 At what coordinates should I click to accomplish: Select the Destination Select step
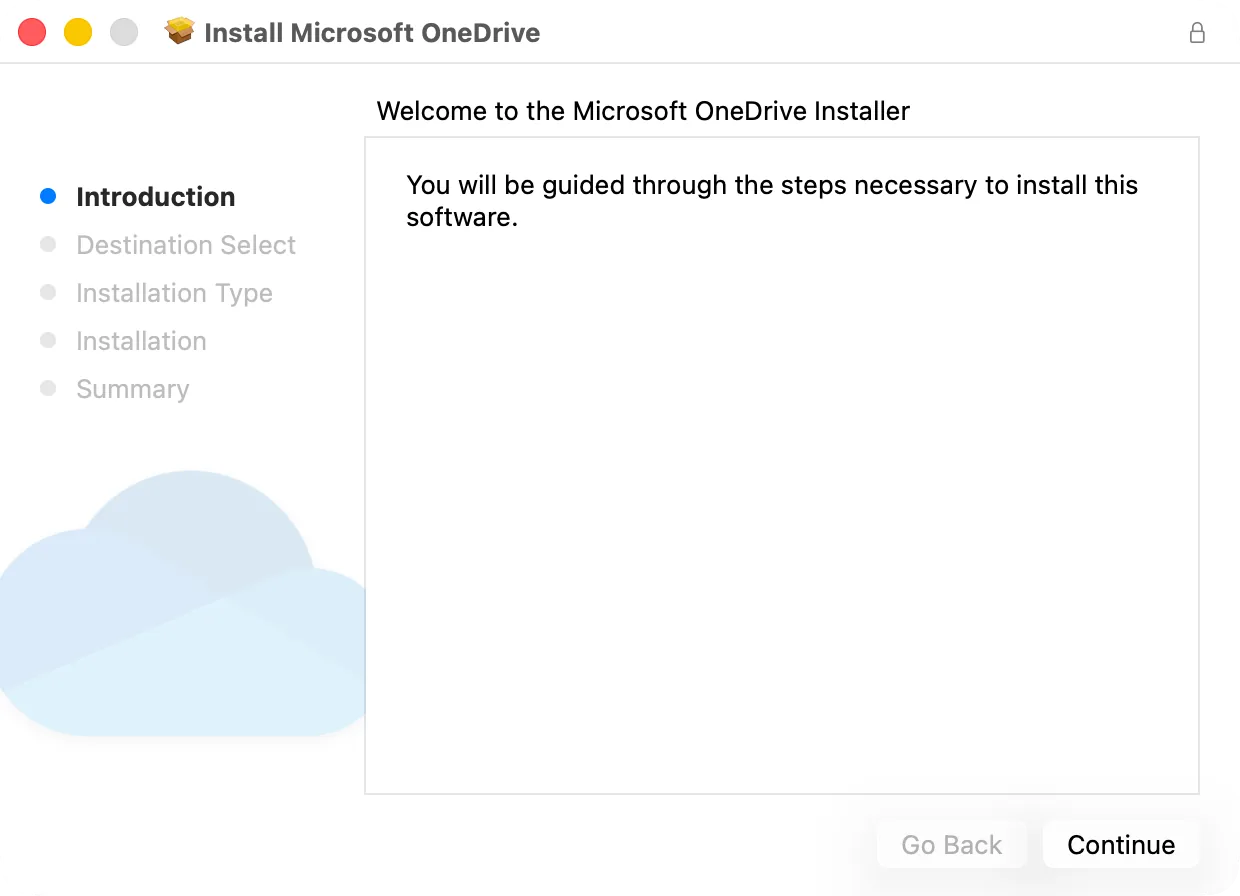coord(186,245)
